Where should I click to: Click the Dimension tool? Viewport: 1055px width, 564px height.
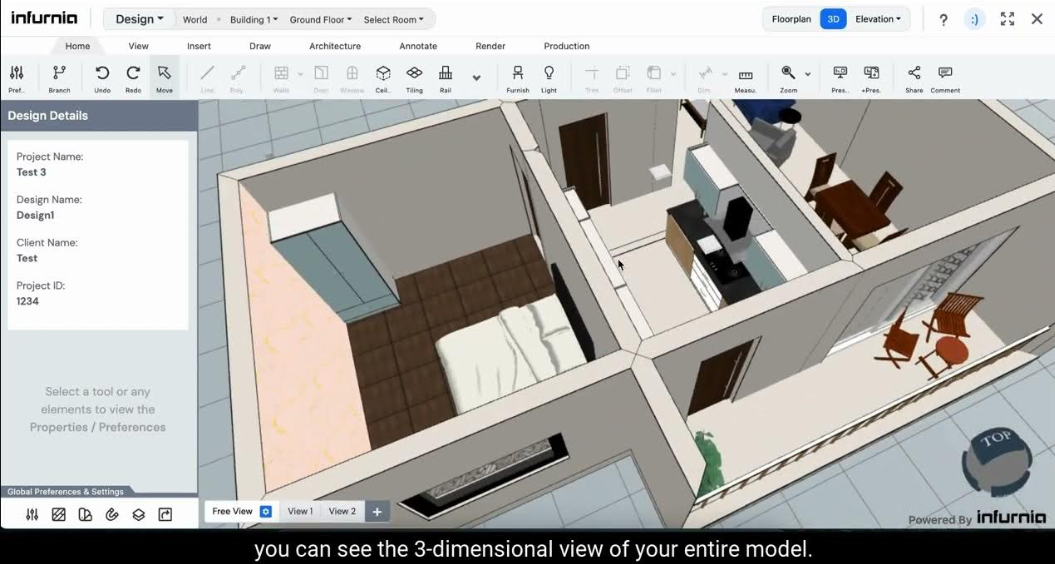[704, 78]
